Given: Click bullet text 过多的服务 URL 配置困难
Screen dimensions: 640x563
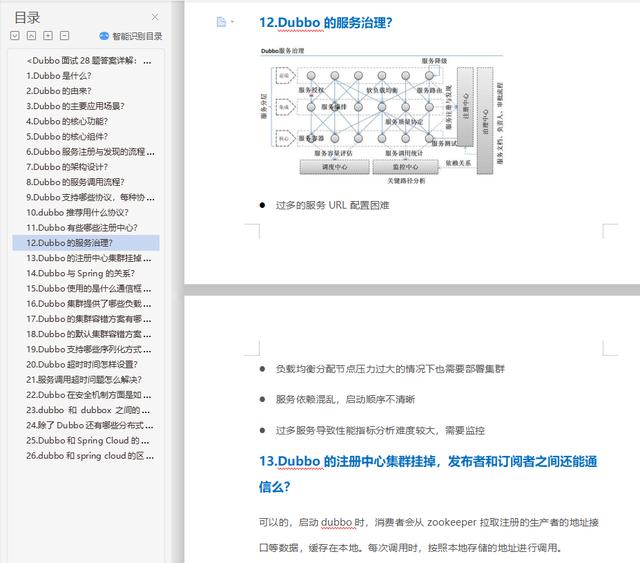Looking at the screenshot, I should (332, 205).
